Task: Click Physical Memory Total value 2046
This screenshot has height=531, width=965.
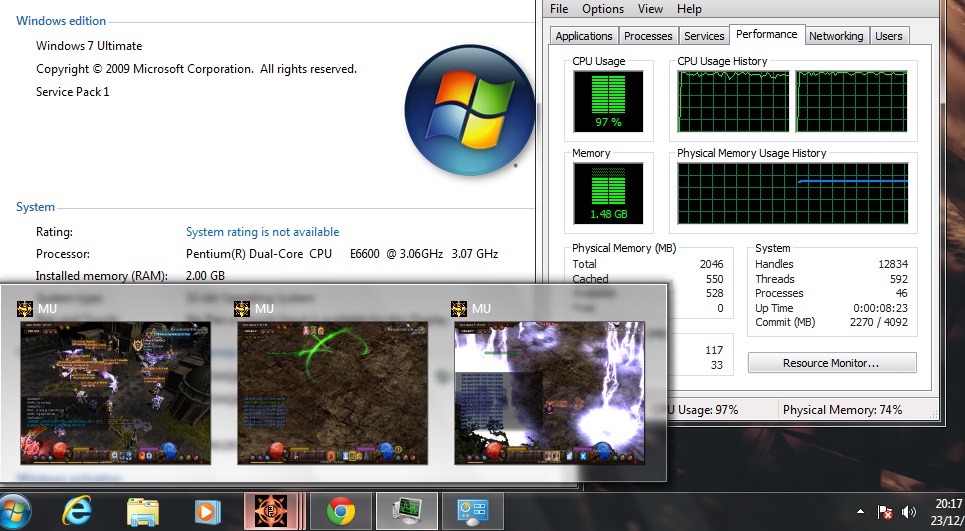Action: pyautogui.click(x=711, y=264)
